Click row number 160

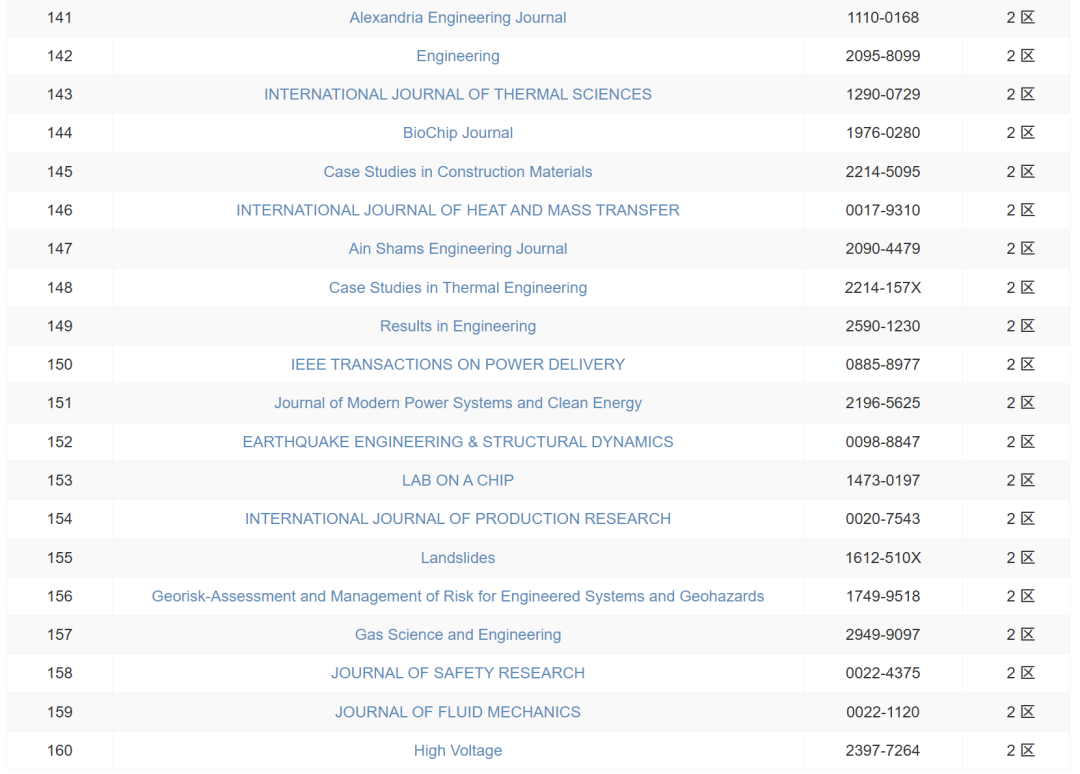coord(60,751)
